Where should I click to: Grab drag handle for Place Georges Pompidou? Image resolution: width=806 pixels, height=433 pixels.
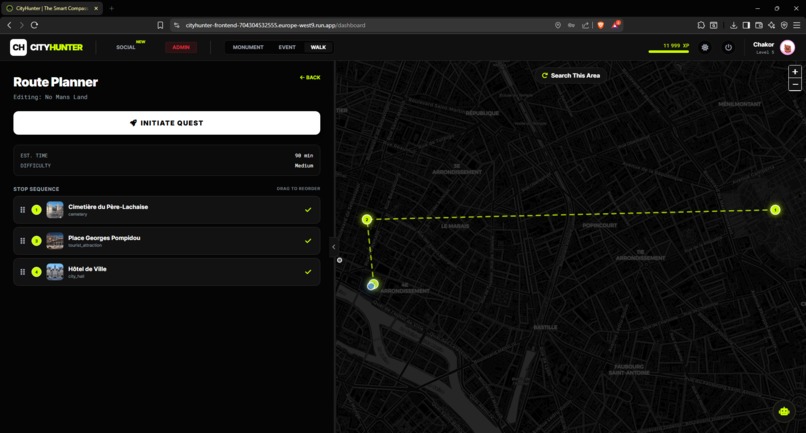tap(23, 241)
